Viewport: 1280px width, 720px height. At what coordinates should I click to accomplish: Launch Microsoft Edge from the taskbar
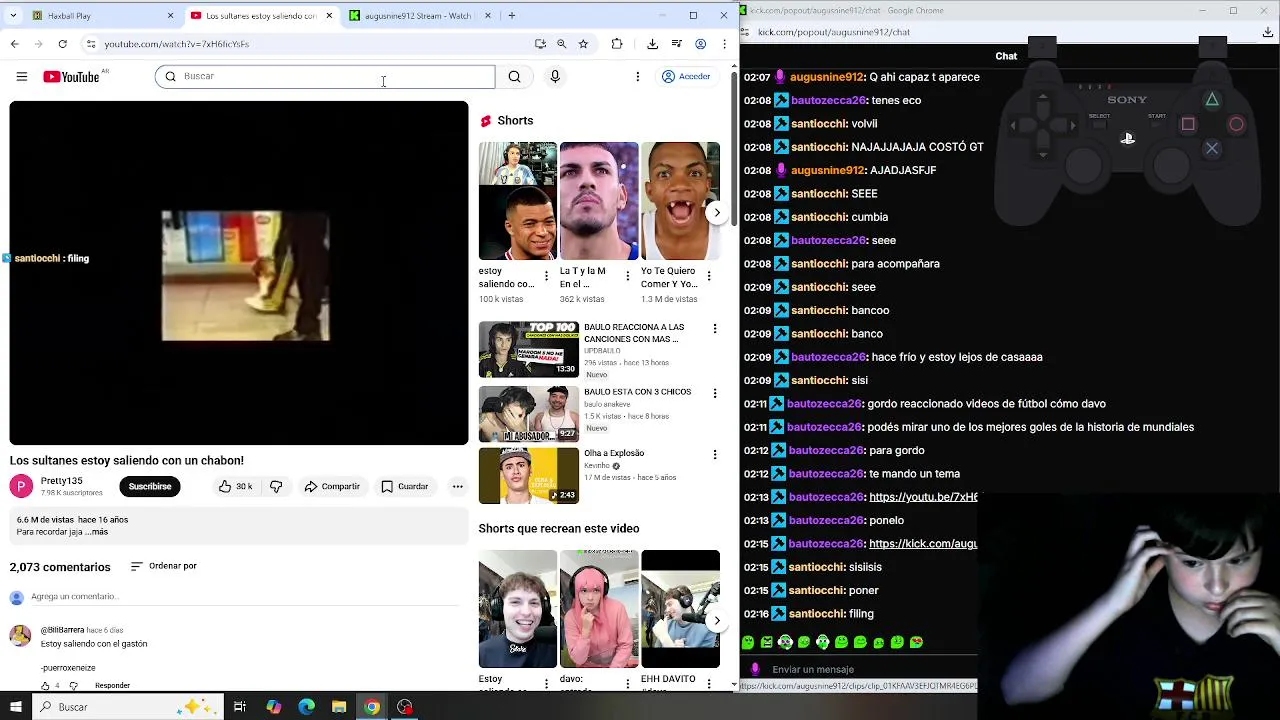(306, 707)
